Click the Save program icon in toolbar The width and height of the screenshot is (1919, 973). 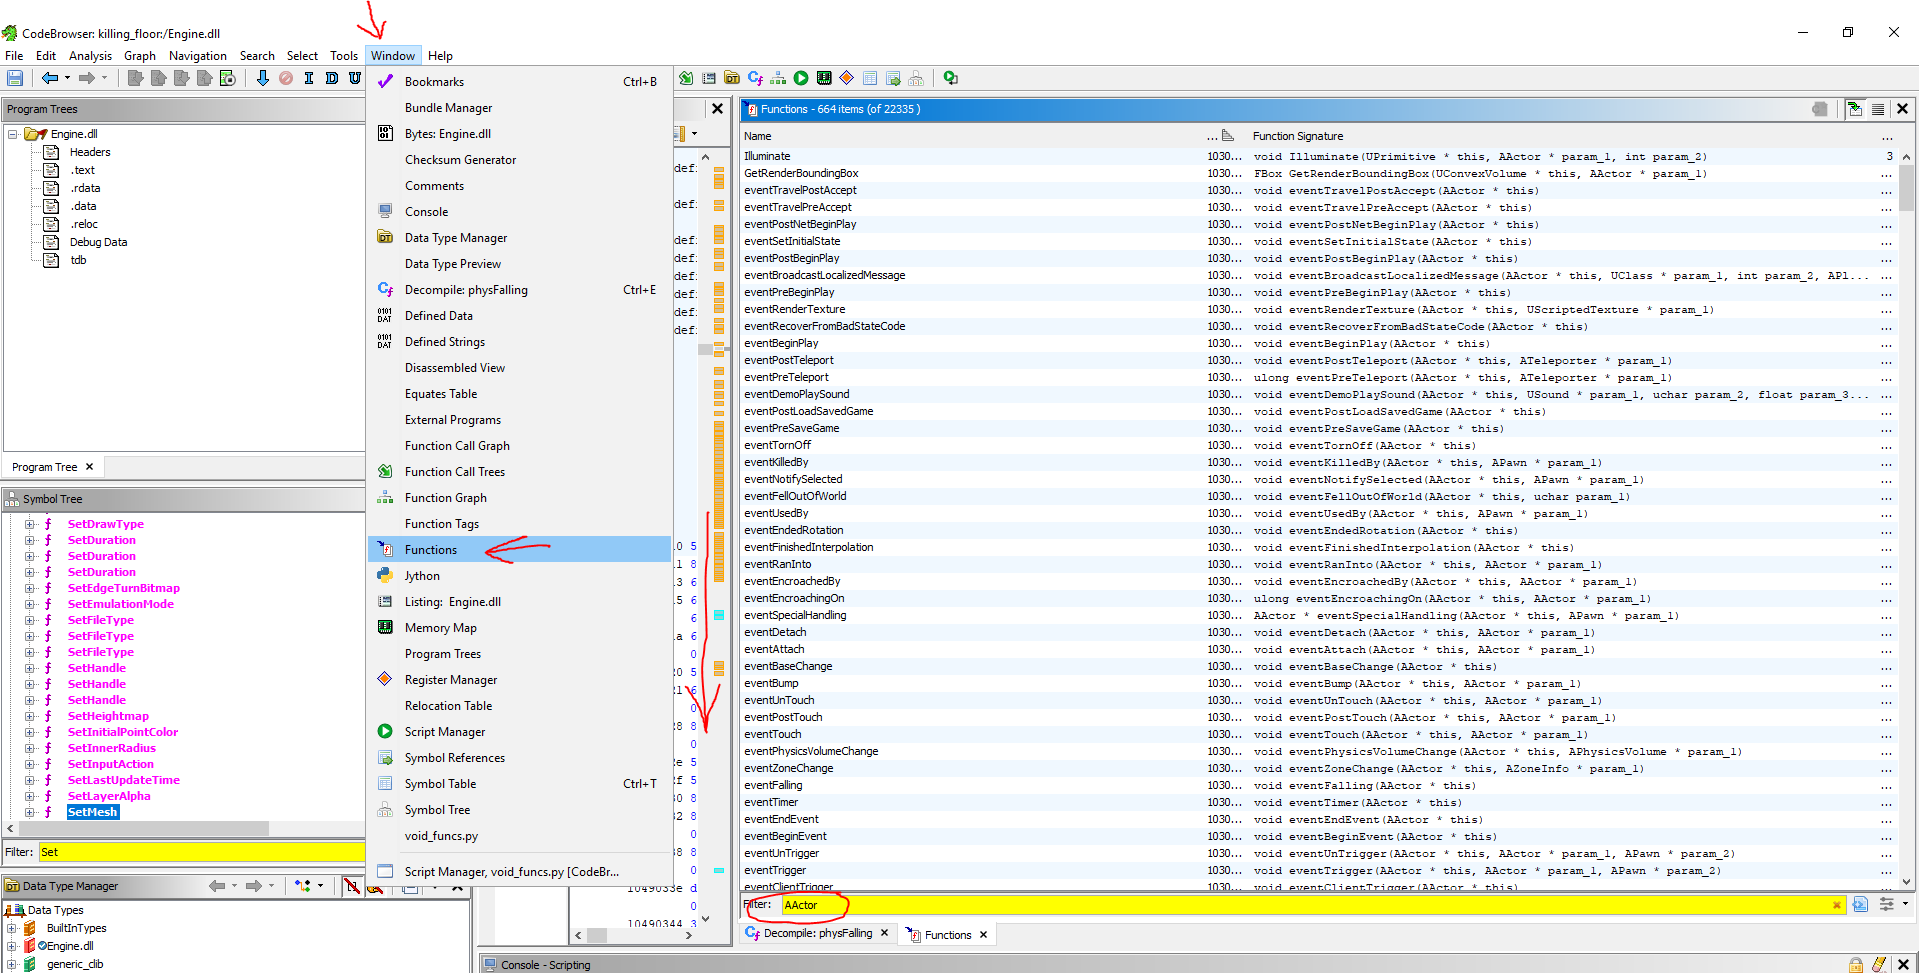[x=15, y=78]
